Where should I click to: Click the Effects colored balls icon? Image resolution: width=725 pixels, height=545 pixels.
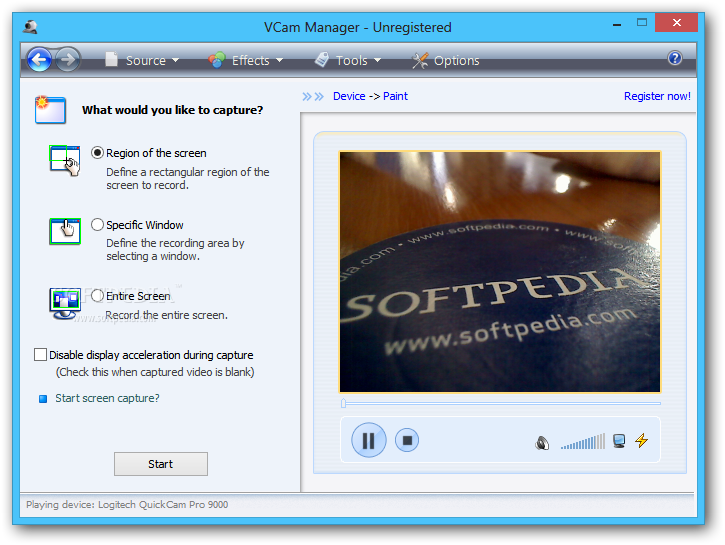point(216,60)
